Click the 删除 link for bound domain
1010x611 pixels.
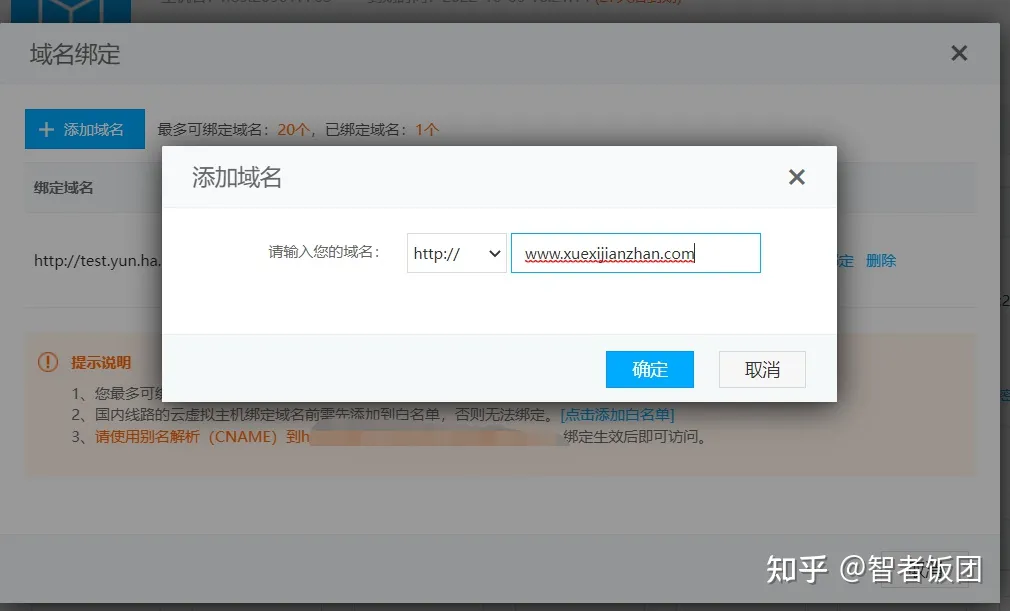tap(881, 261)
